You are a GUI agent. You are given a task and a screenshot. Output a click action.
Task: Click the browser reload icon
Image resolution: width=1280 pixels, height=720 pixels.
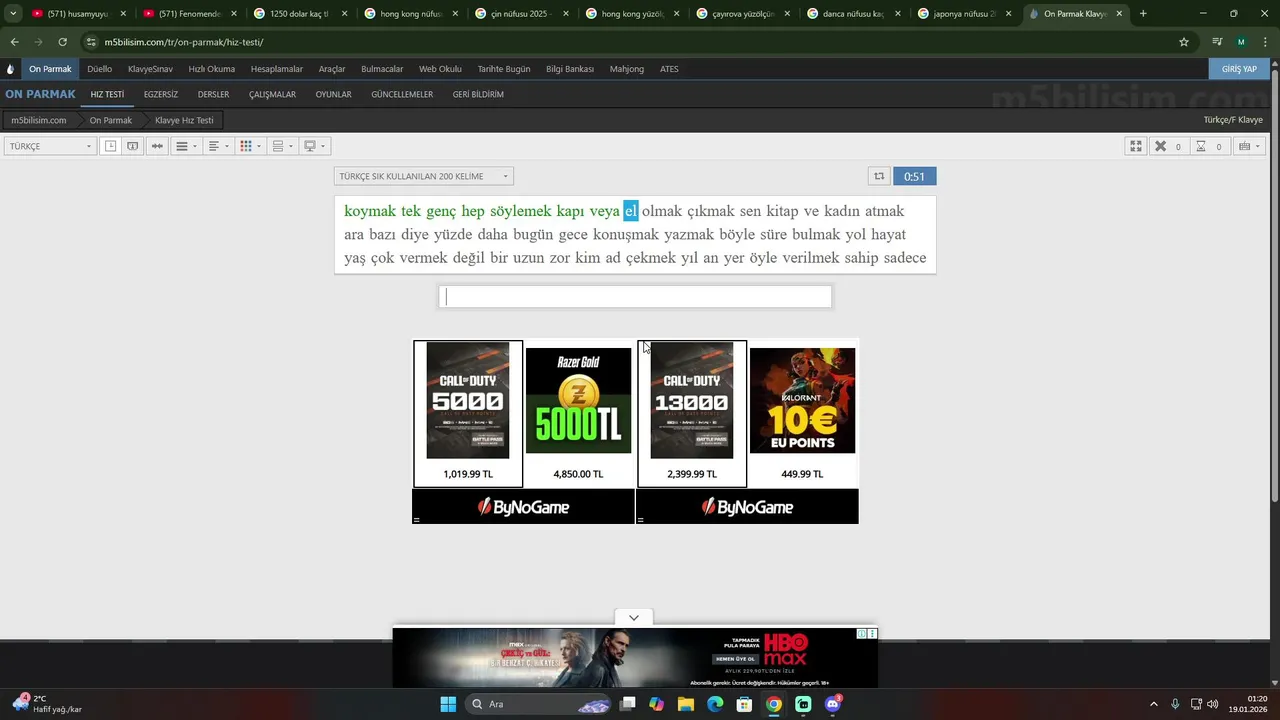62,42
